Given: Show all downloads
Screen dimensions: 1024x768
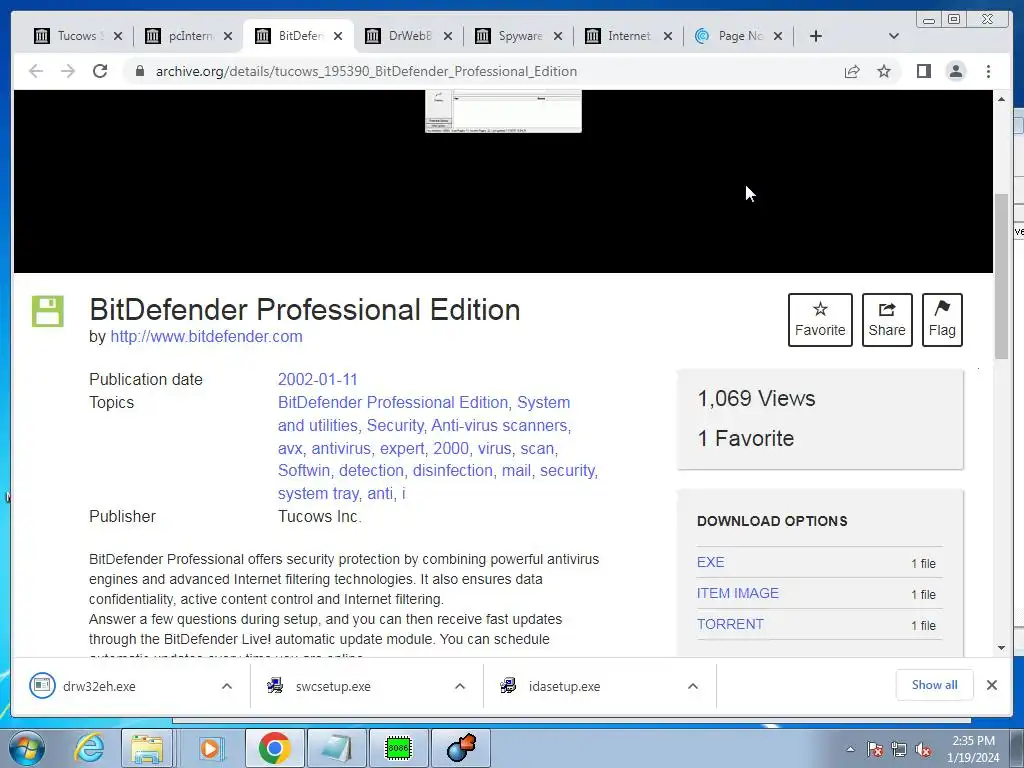Looking at the screenshot, I should coord(935,684).
